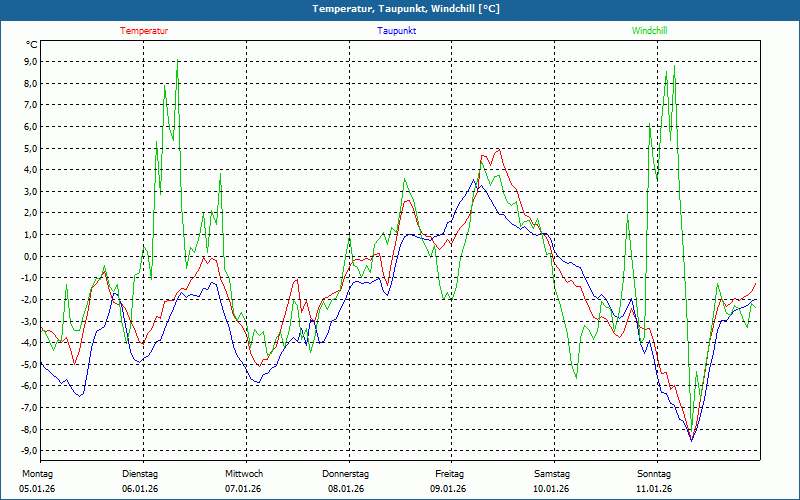Select the Dienstag 06.01.26 date label

(x=140, y=481)
